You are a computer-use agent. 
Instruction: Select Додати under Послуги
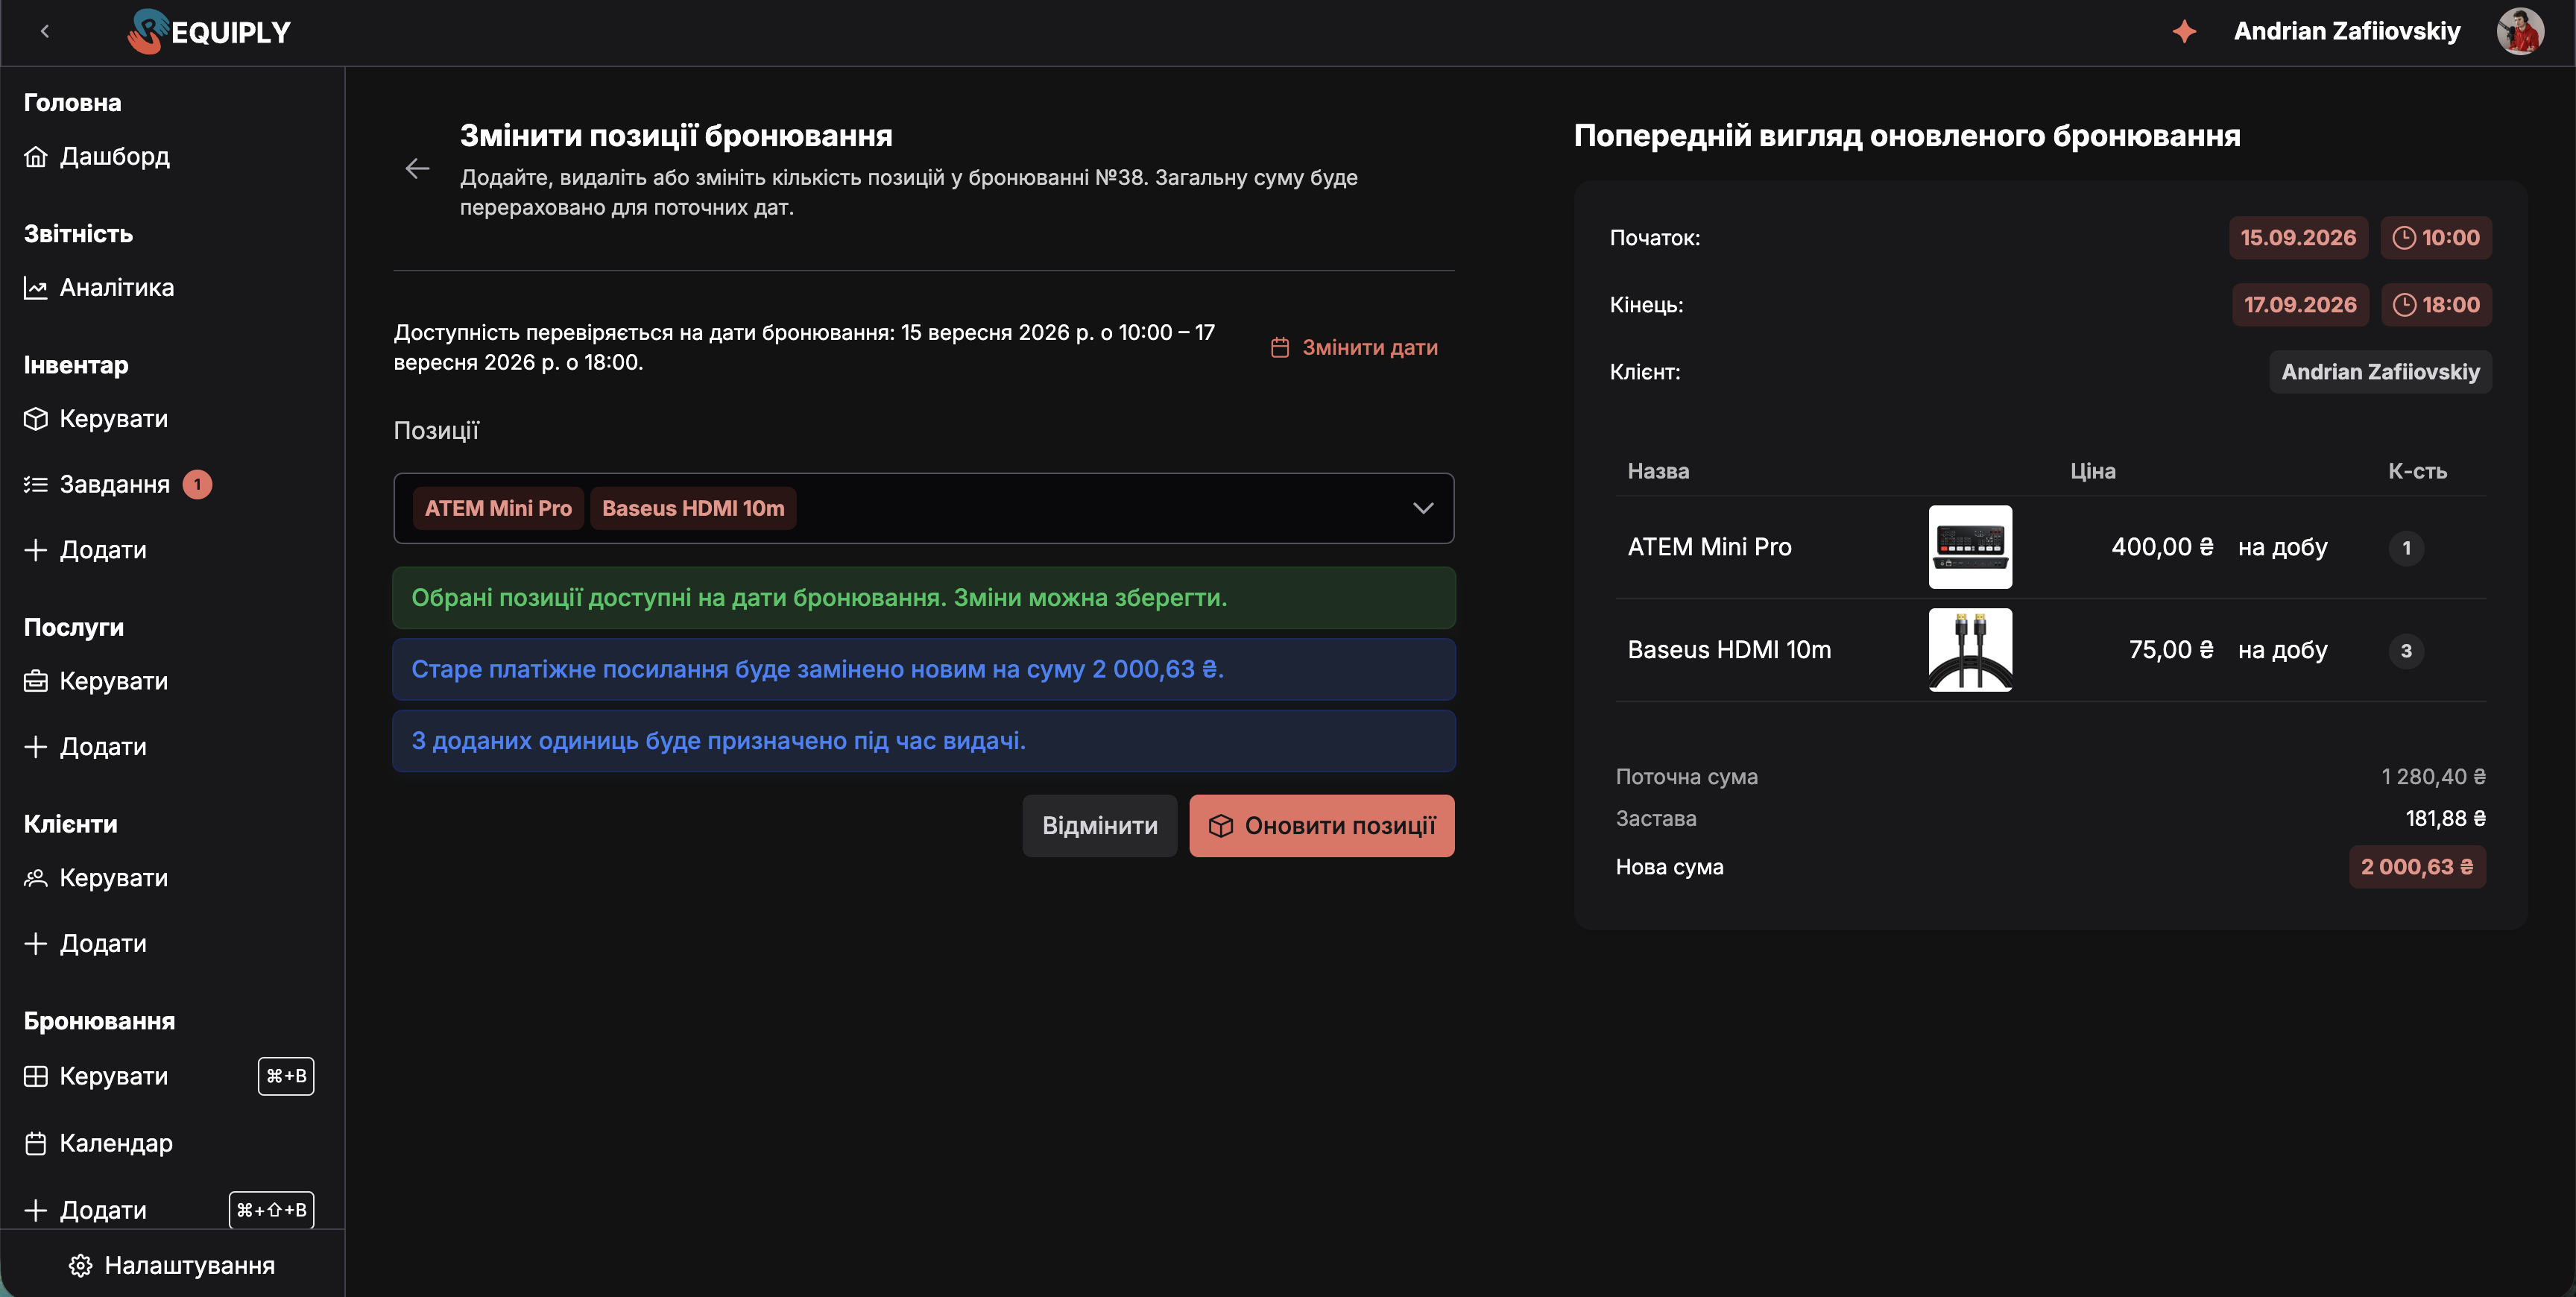[86, 747]
